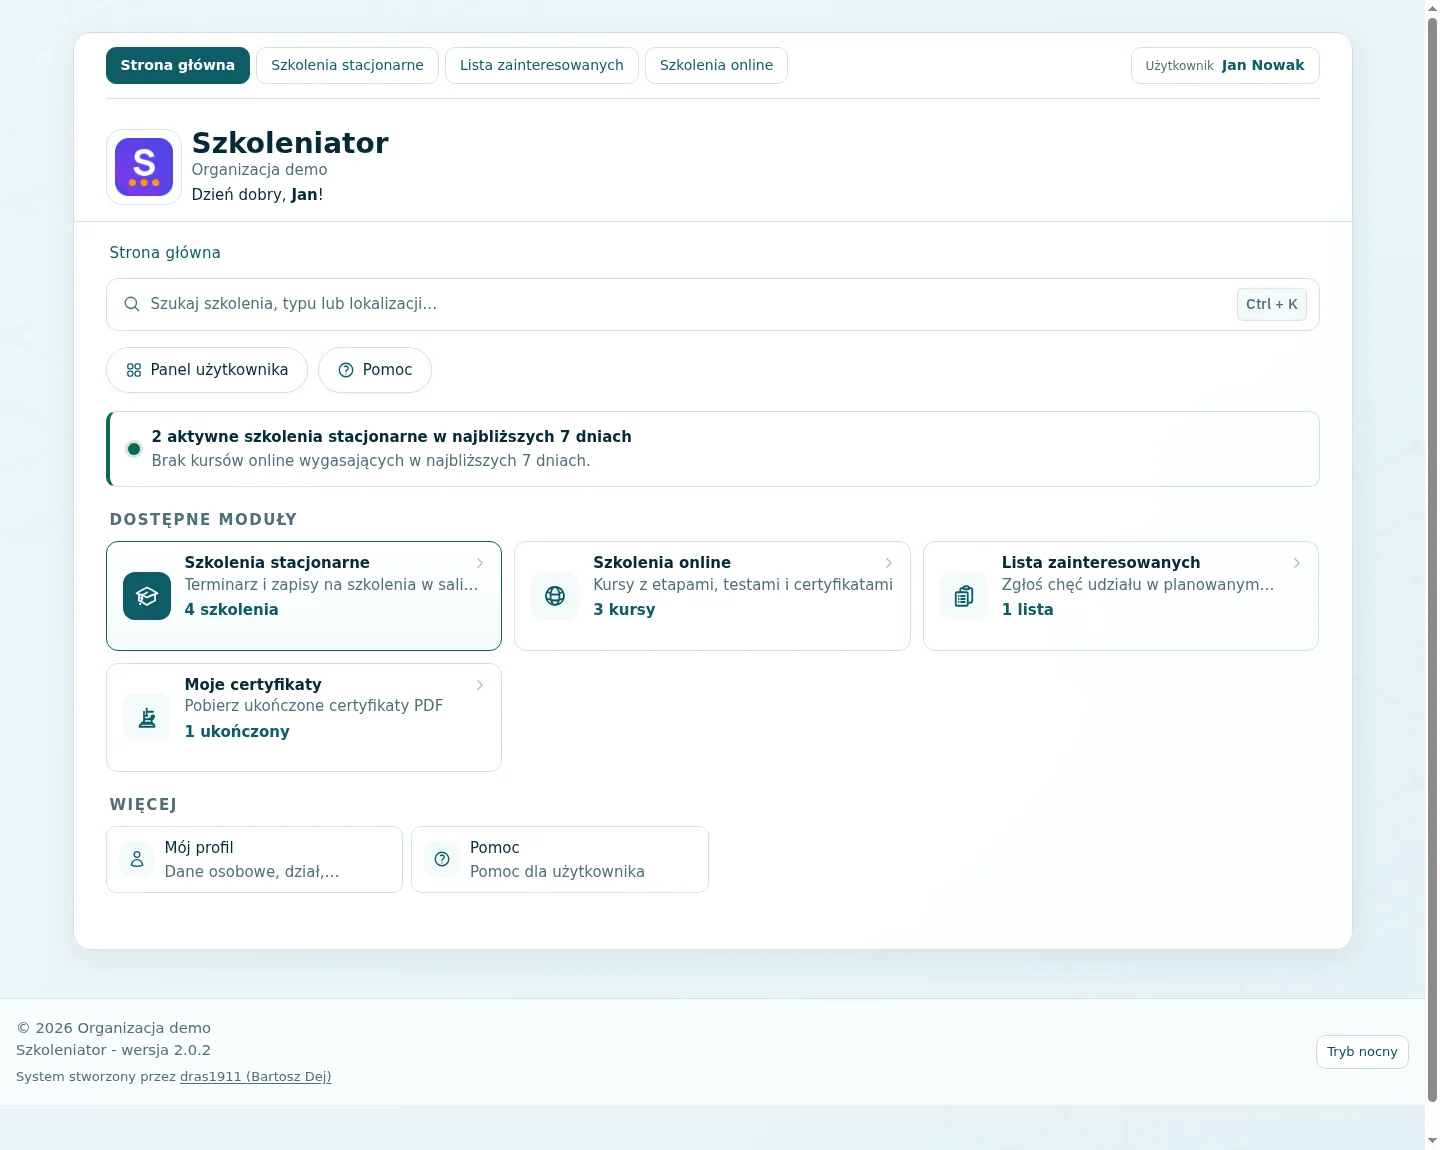Open chevron on Szkolenia online card
The width and height of the screenshot is (1440, 1150).
(x=889, y=563)
